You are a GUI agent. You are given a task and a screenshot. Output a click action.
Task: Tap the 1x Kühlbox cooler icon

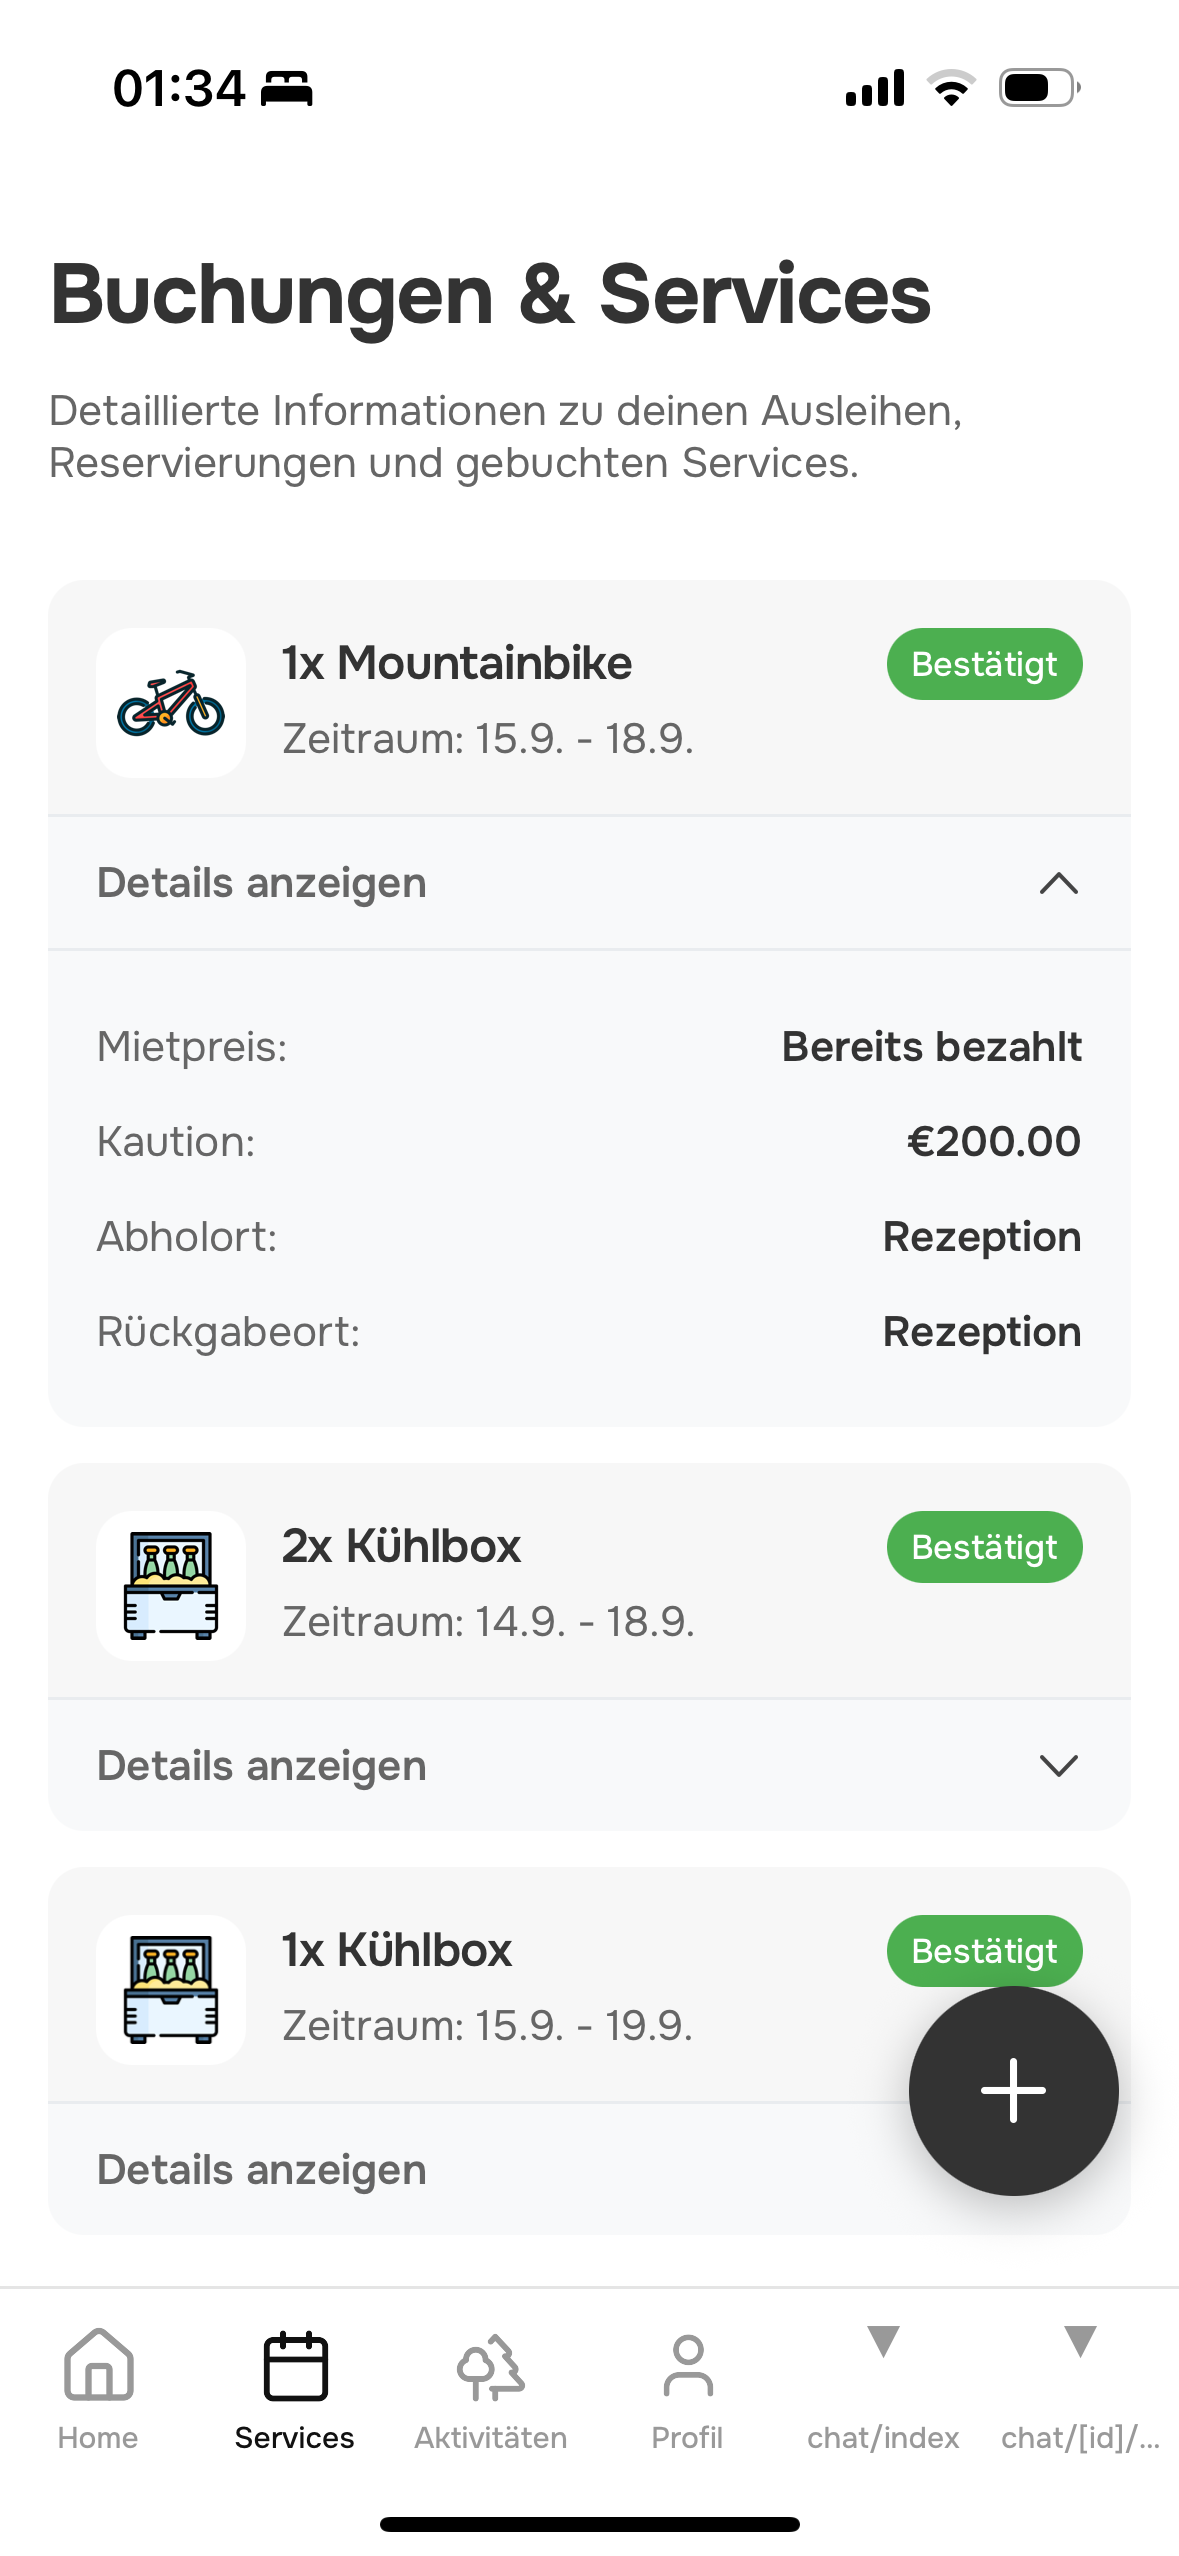pos(171,1989)
